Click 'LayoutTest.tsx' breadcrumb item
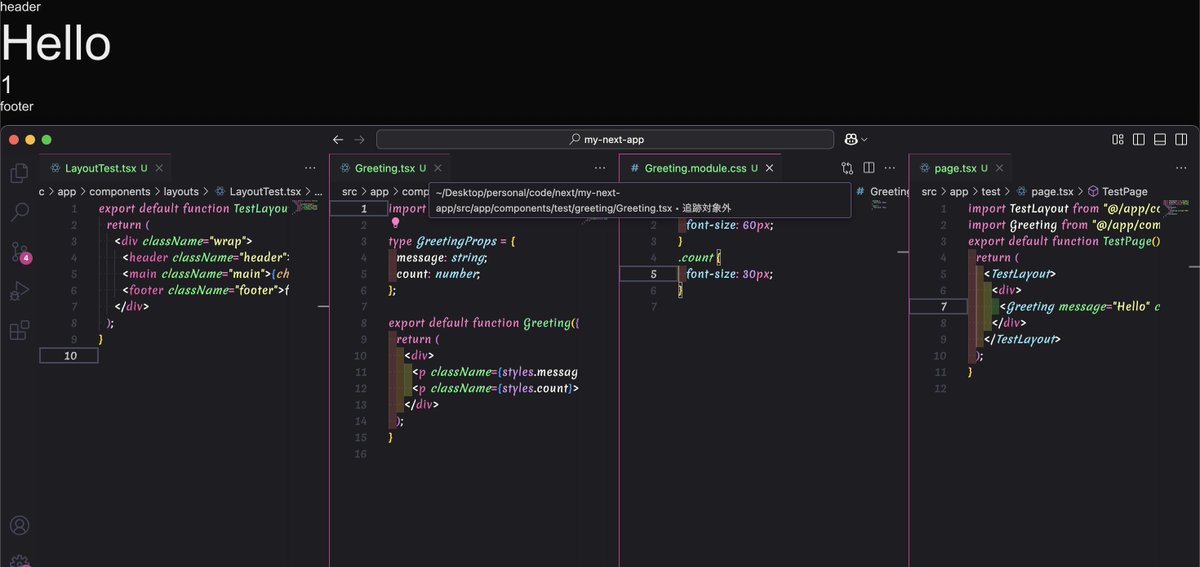 (265, 191)
